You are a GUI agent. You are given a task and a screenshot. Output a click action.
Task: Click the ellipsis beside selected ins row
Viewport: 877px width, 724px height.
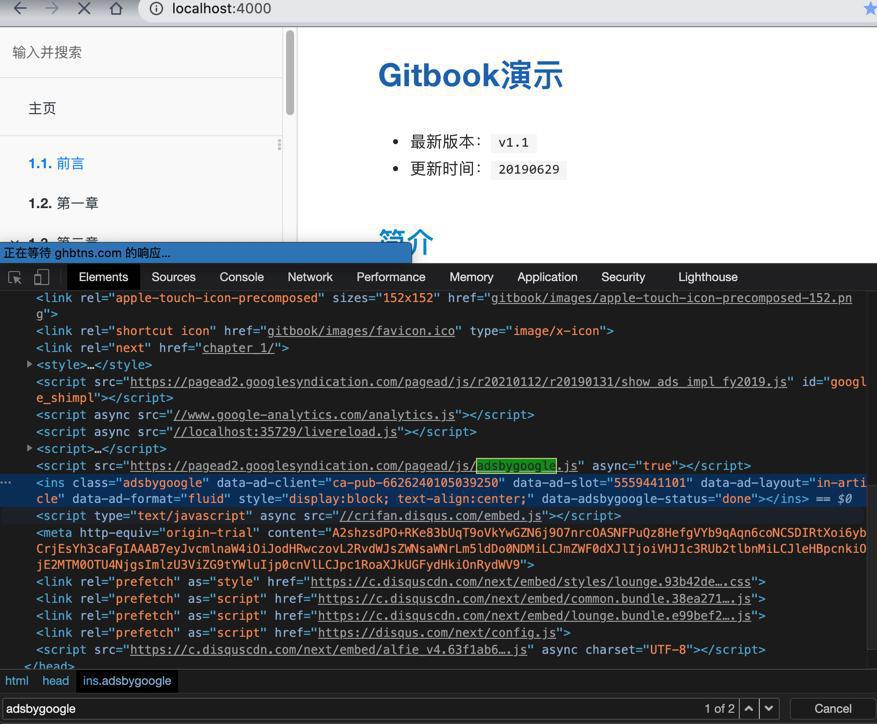point(6,482)
